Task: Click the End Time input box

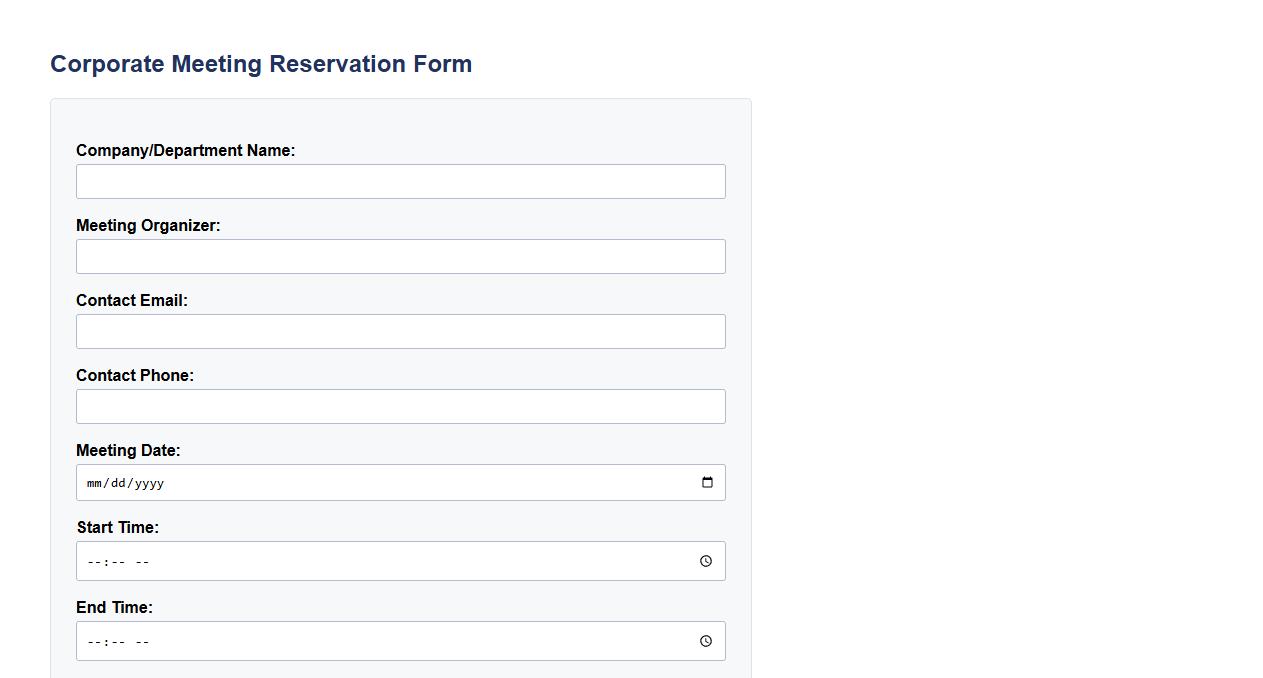Action: click(x=300, y=640)
